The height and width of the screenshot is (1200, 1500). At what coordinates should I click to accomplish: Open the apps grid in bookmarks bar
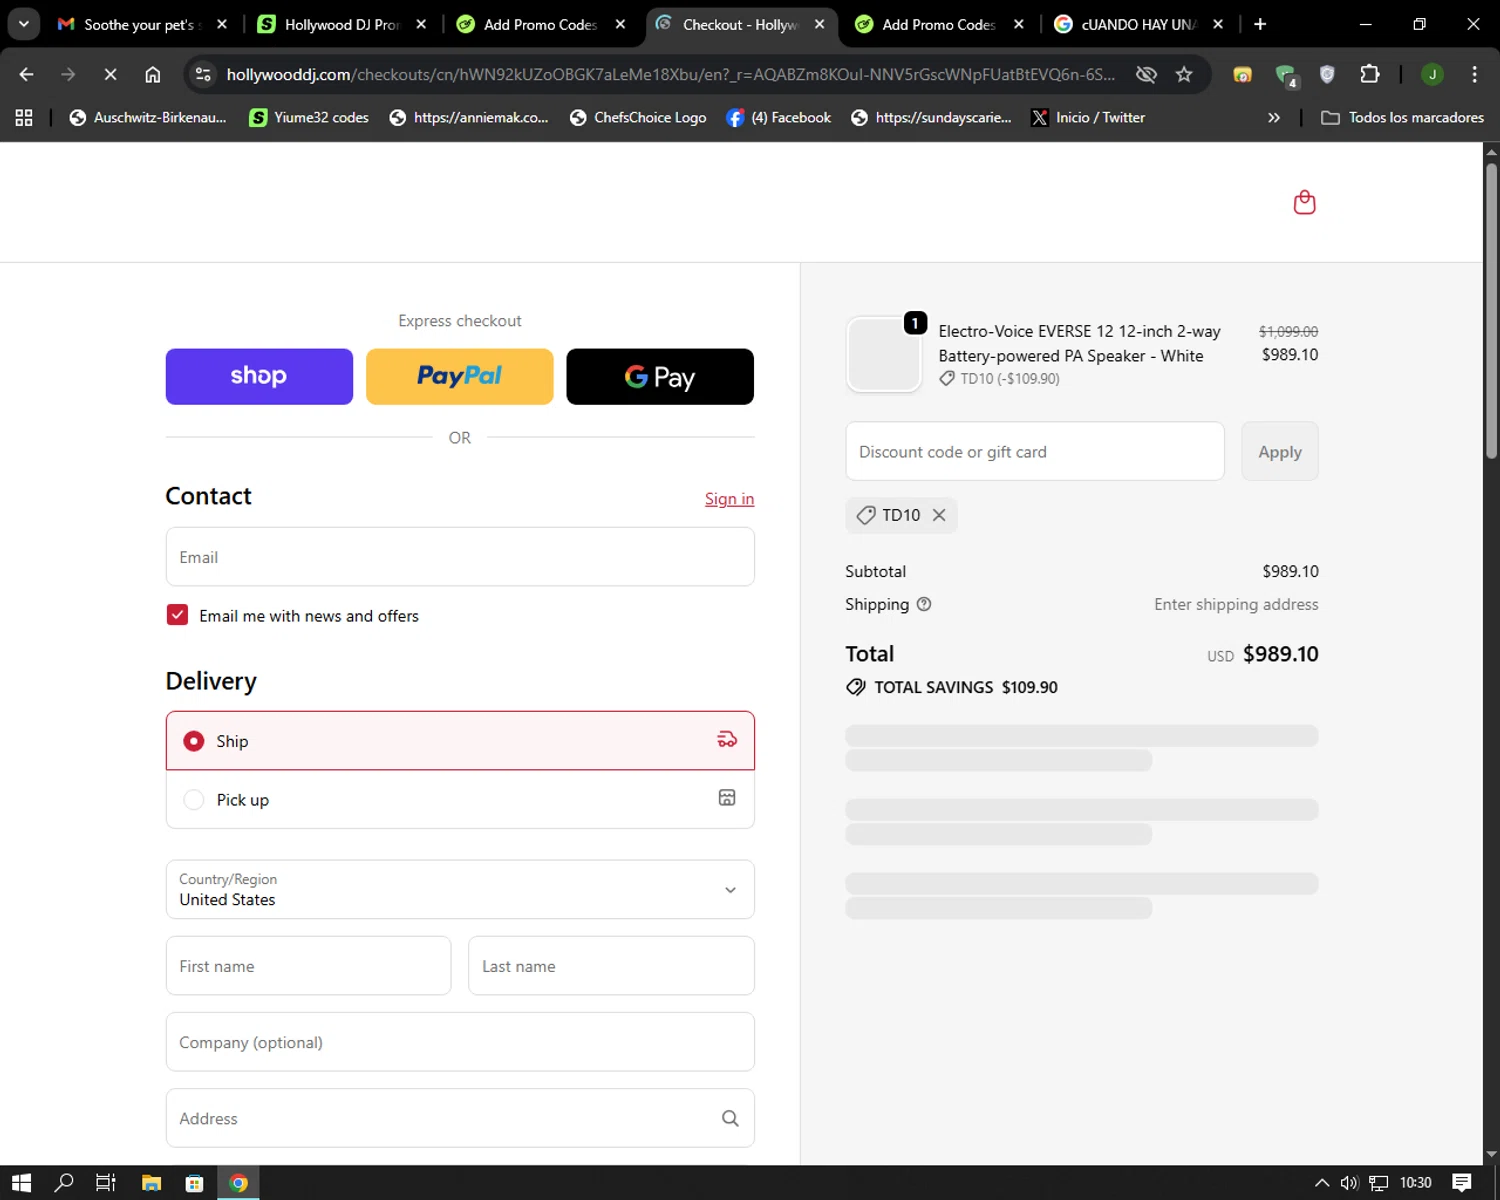[24, 118]
